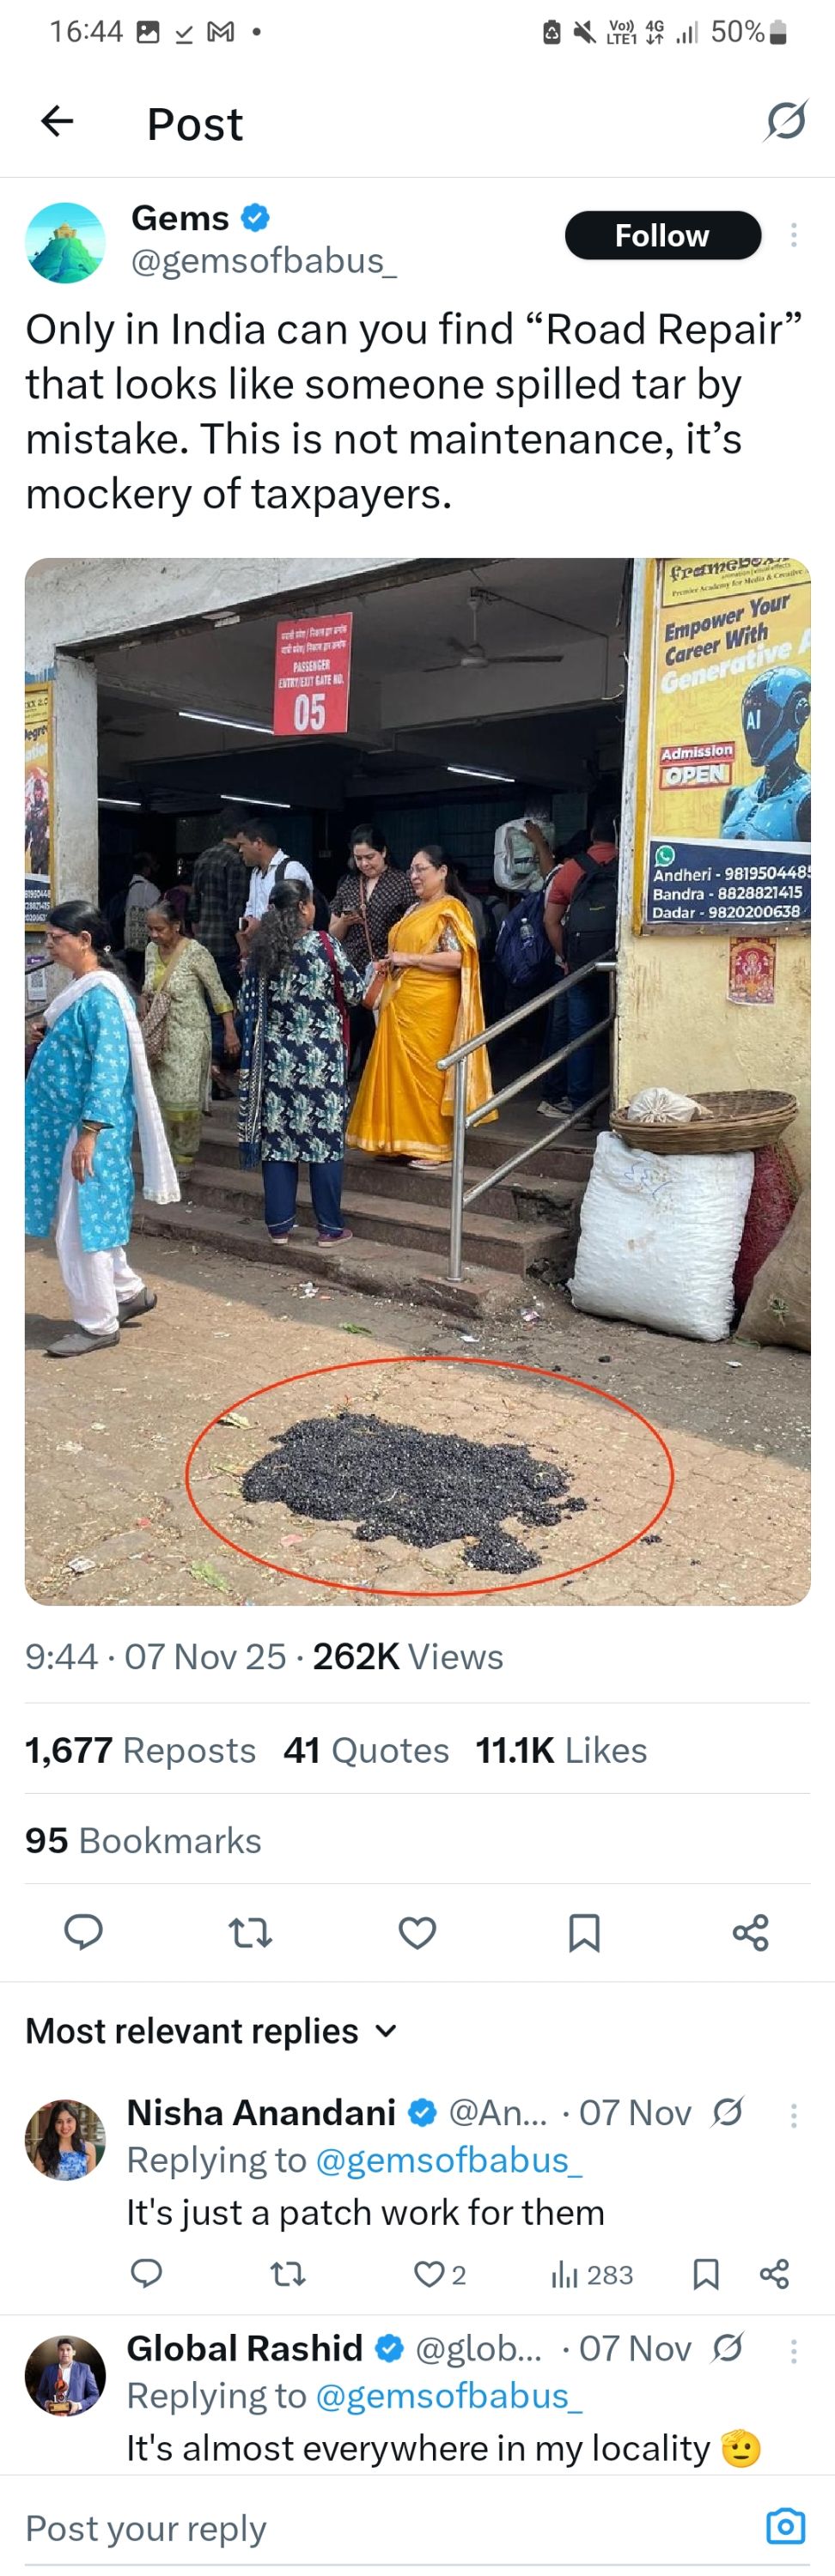View the 41 Quotes list

click(x=366, y=1750)
